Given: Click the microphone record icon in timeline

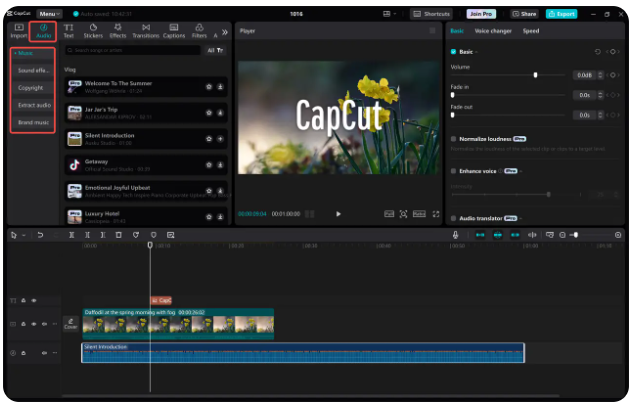Looking at the screenshot, I should 455,235.
